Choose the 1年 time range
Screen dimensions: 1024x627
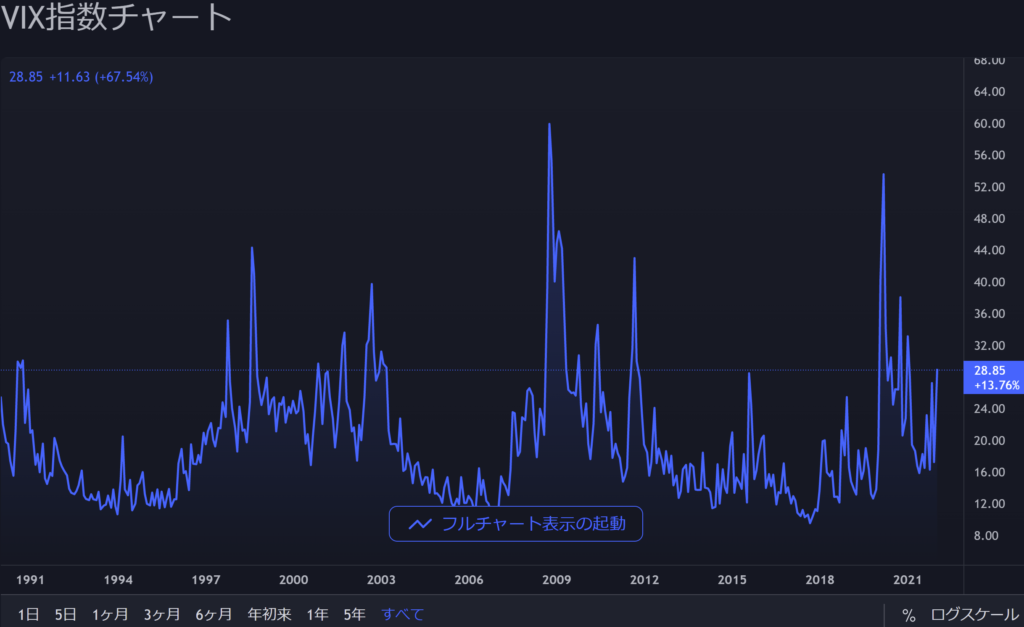point(318,615)
